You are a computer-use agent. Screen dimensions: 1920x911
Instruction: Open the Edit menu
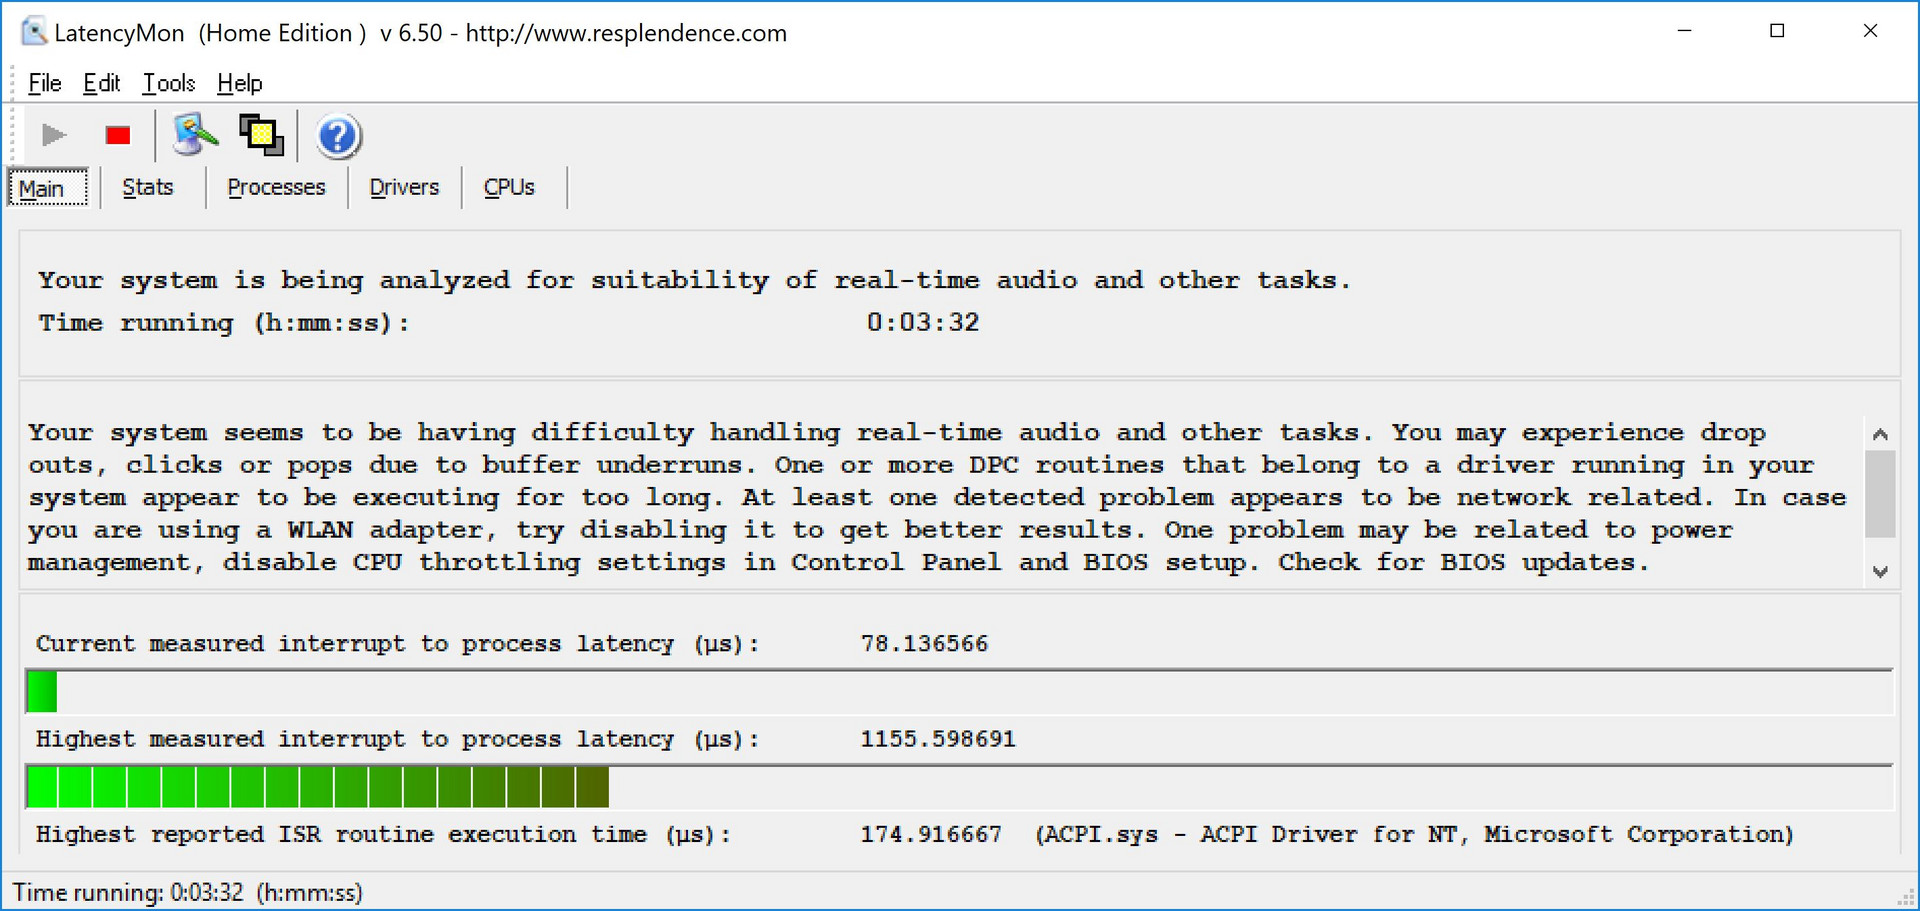pos(101,83)
